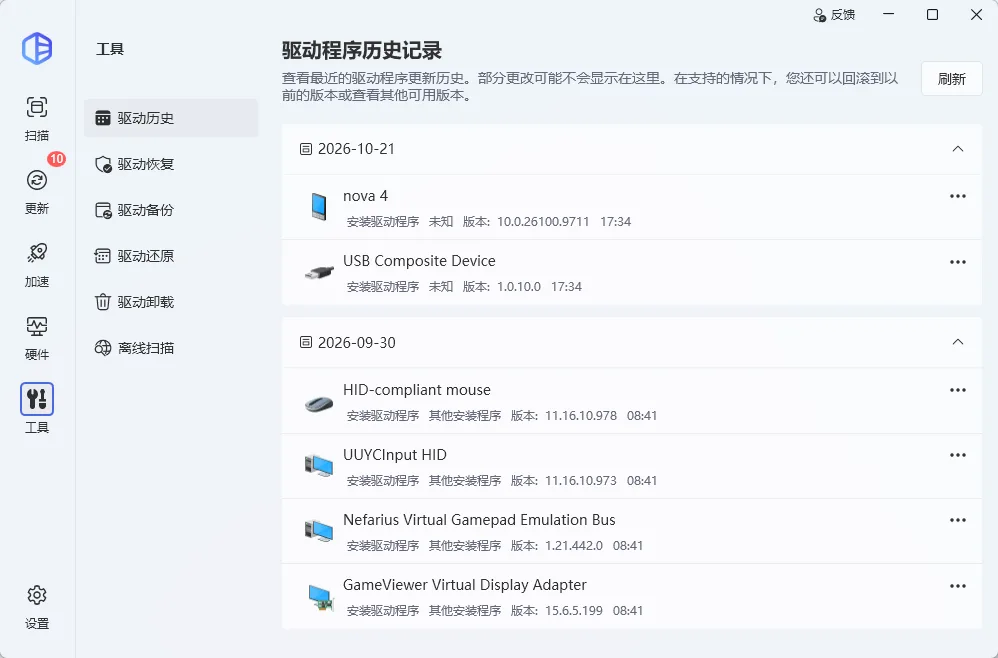Screen dimensions: 998x658
Task: Open more options for UUYCInput HID
Action: [958, 455]
